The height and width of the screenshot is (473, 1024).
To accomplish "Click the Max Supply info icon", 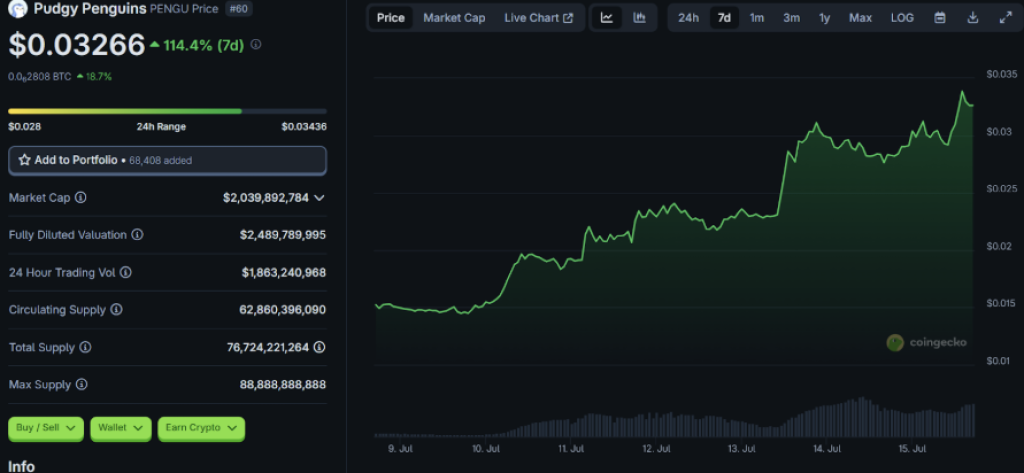I will (x=81, y=385).
